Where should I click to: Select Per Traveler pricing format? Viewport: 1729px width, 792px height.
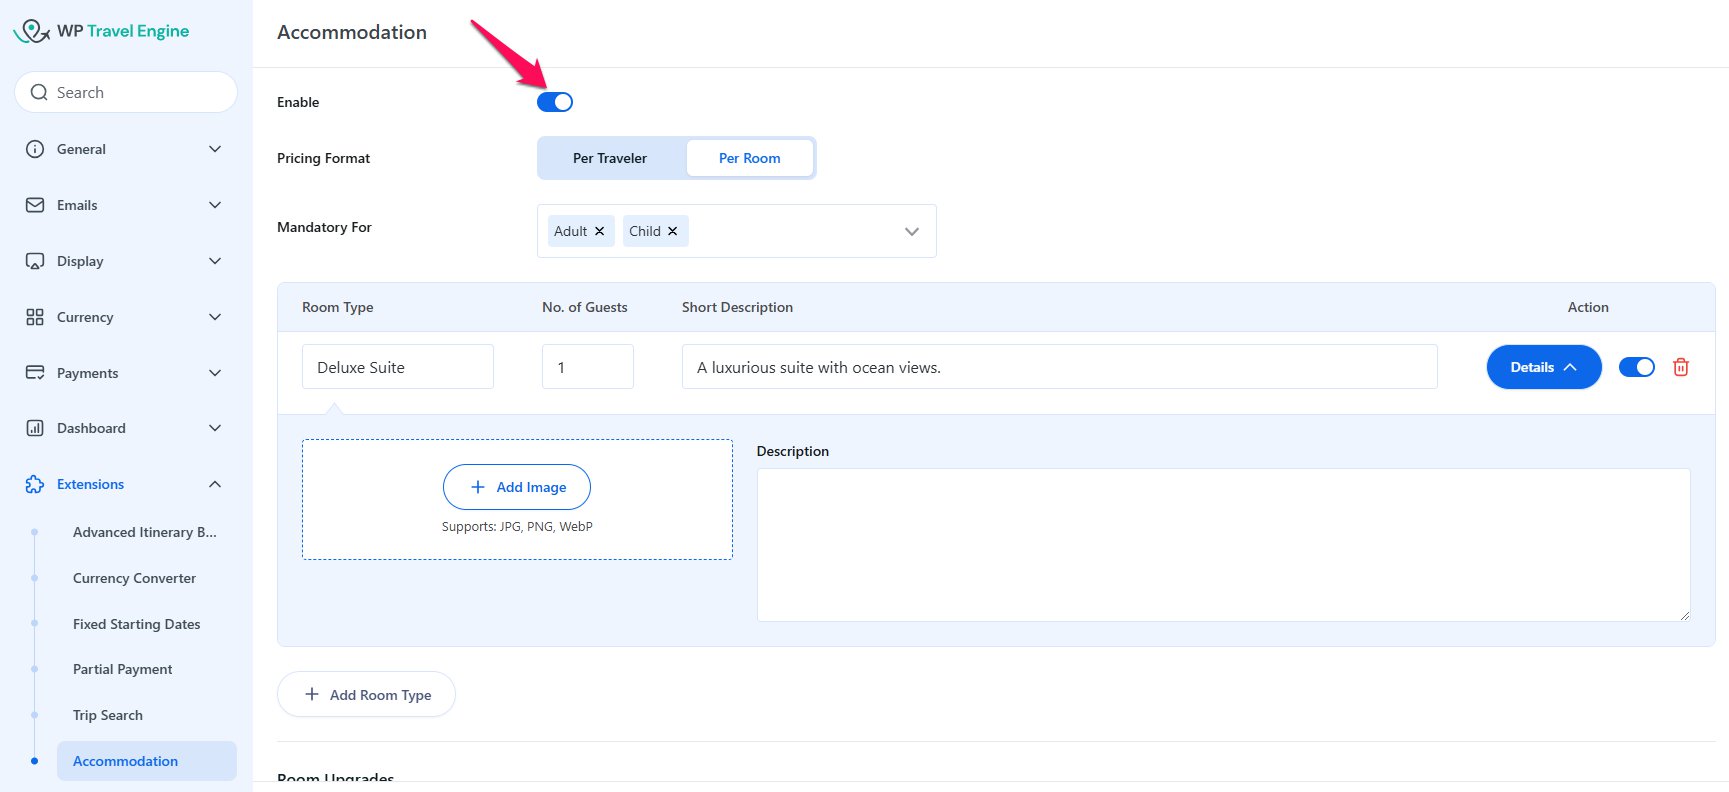click(610, 158)
